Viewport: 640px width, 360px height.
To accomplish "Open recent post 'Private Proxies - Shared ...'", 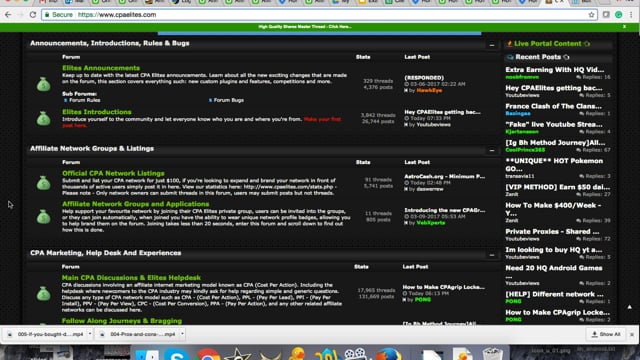I will tap(552, 231).
